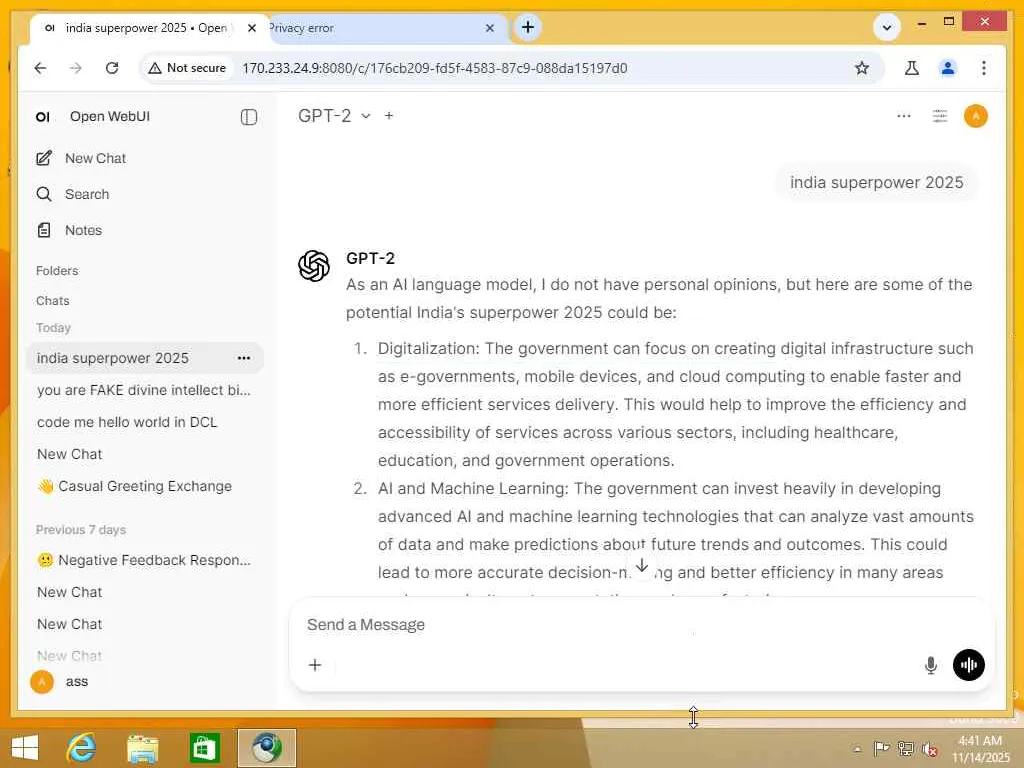This screenshot has width=1024, height=768.
Task: Open the 'ass' user profile menu at sidebar bottom
Action: (62, 682)
